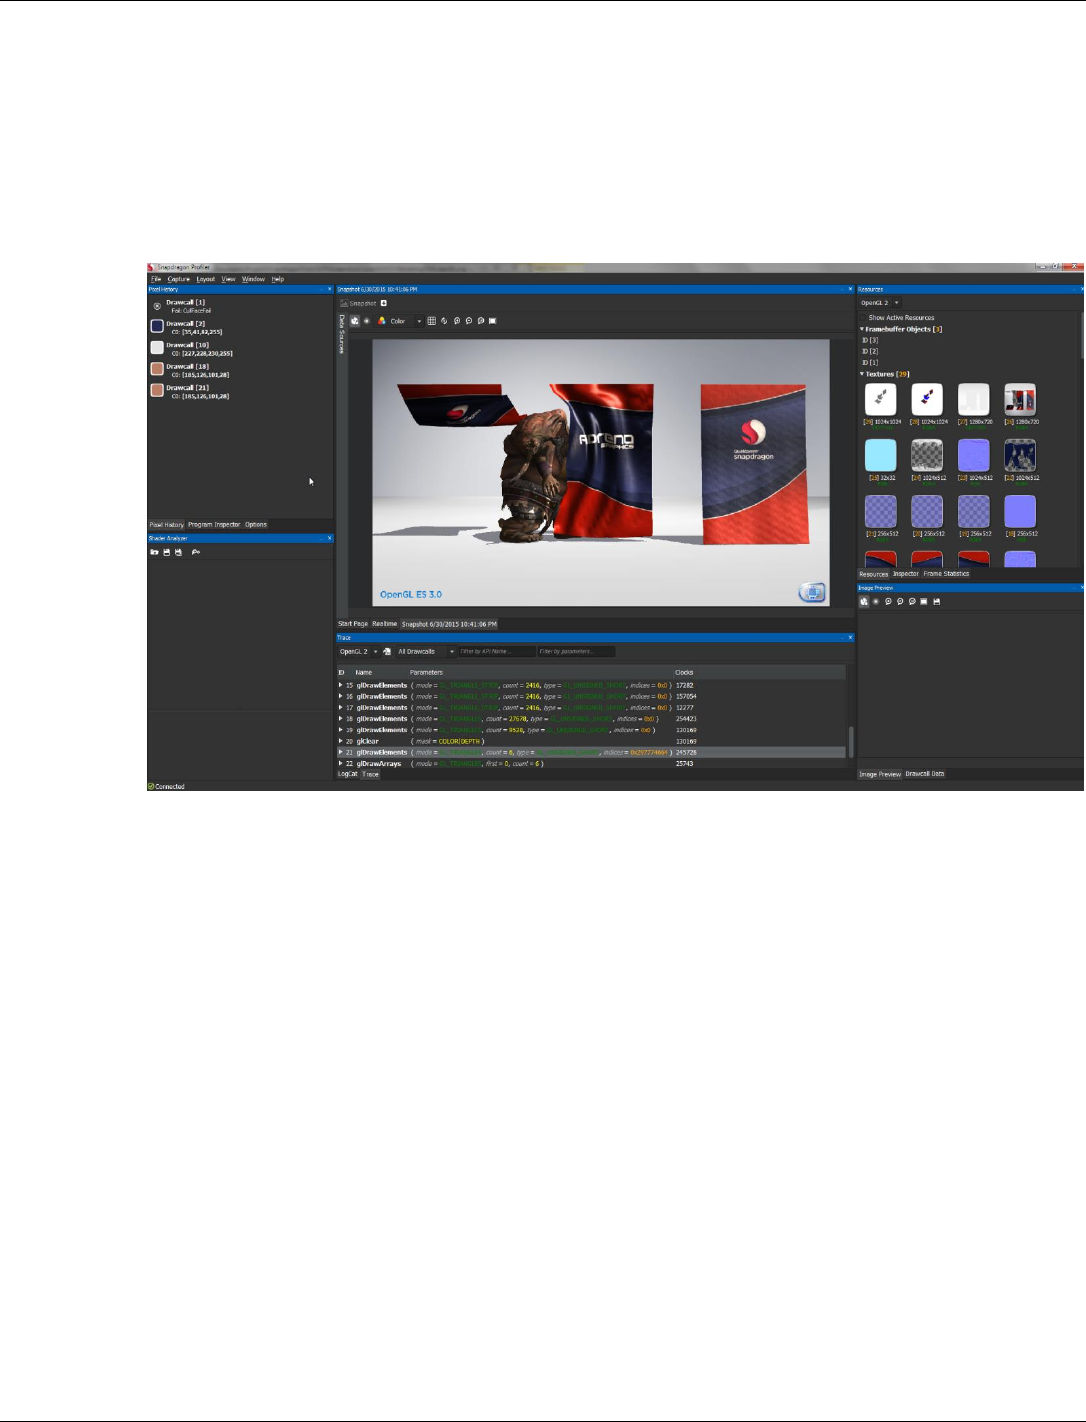Open the File menu
Image resolution: width=1086 pixels, height=1422 pixels.
156,279
